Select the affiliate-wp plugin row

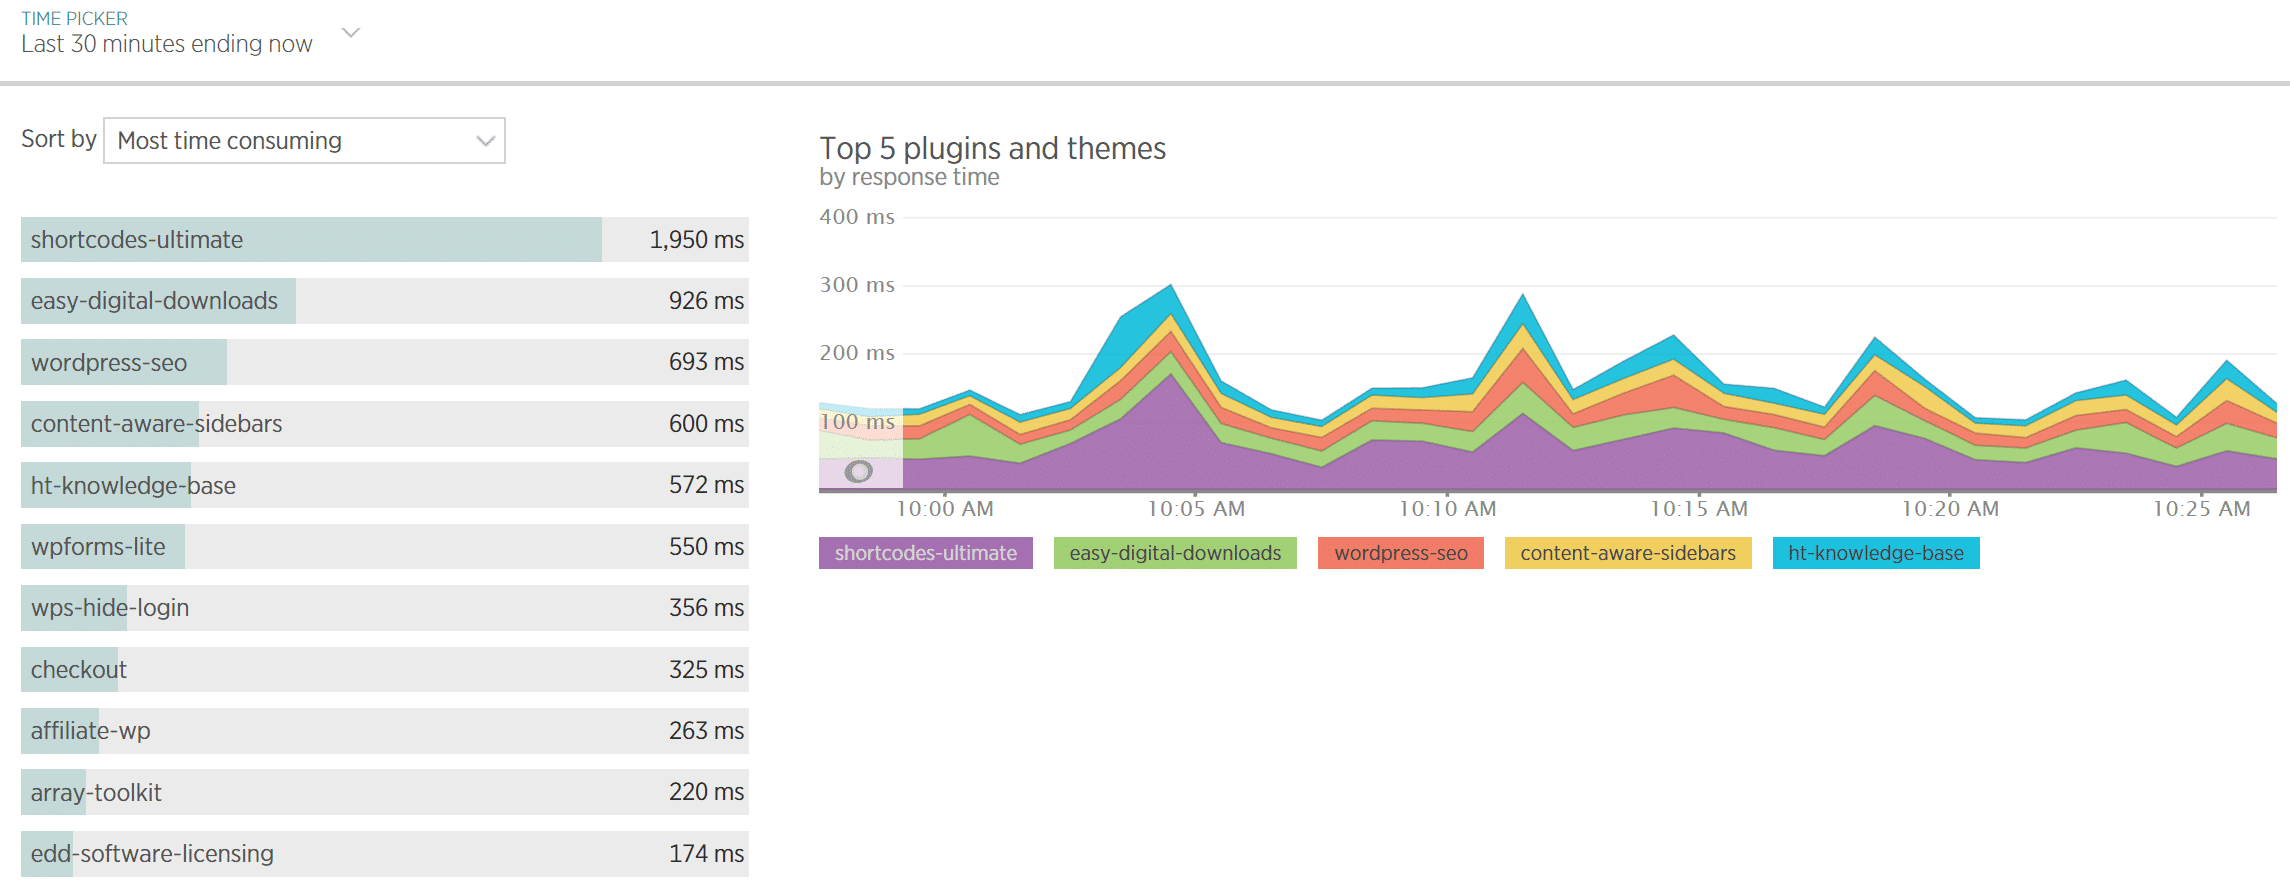pyautogui.click(x=384, y=731)
